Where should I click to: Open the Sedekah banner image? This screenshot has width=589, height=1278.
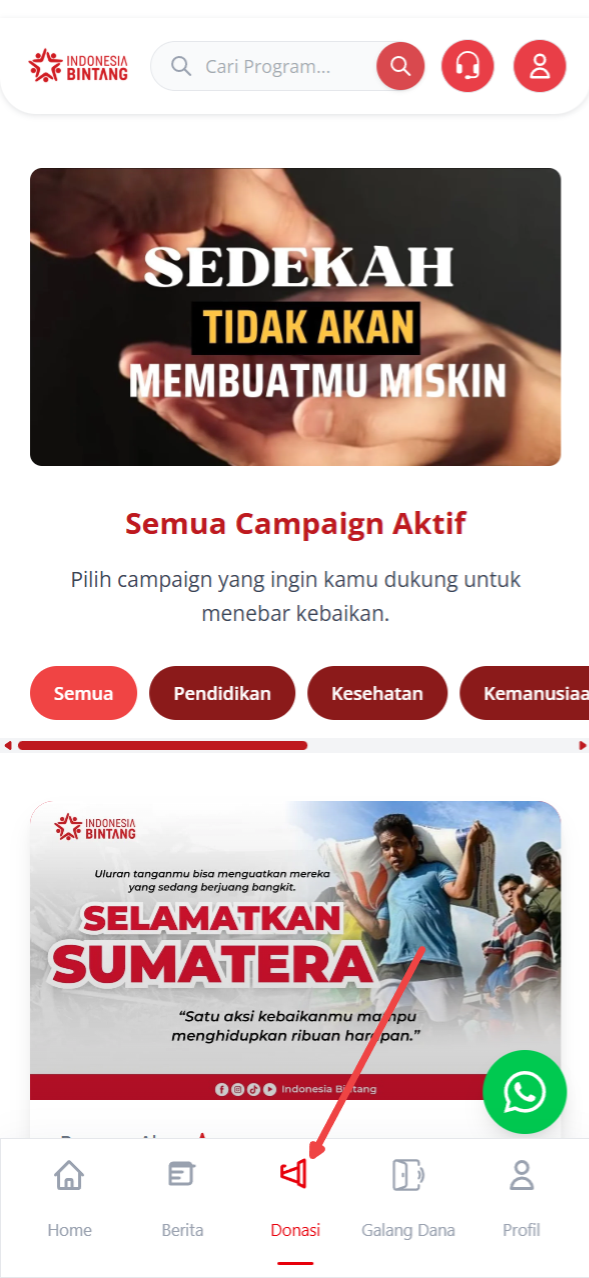click(295, 317)
